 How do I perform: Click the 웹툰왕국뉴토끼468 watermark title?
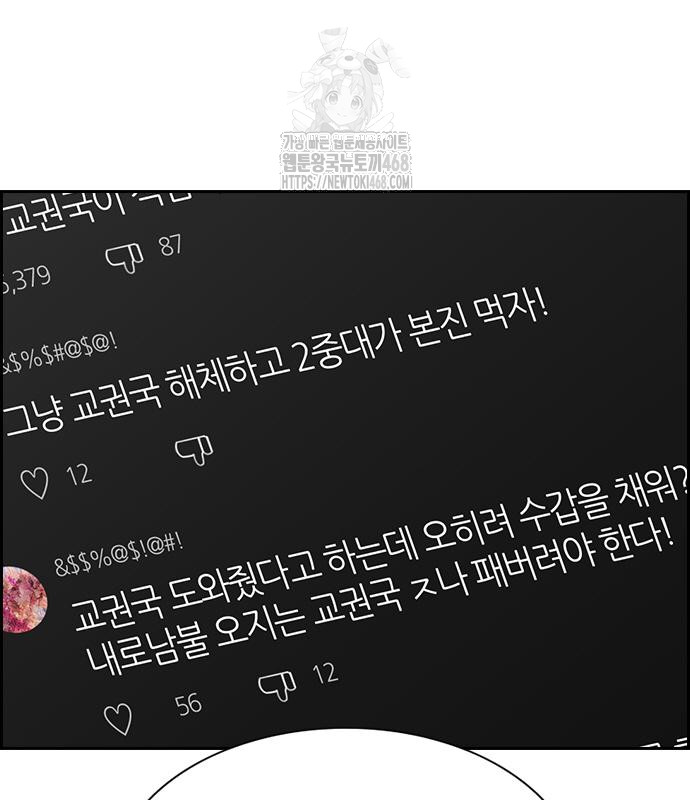pyautogui.click(x=346, y=163)
